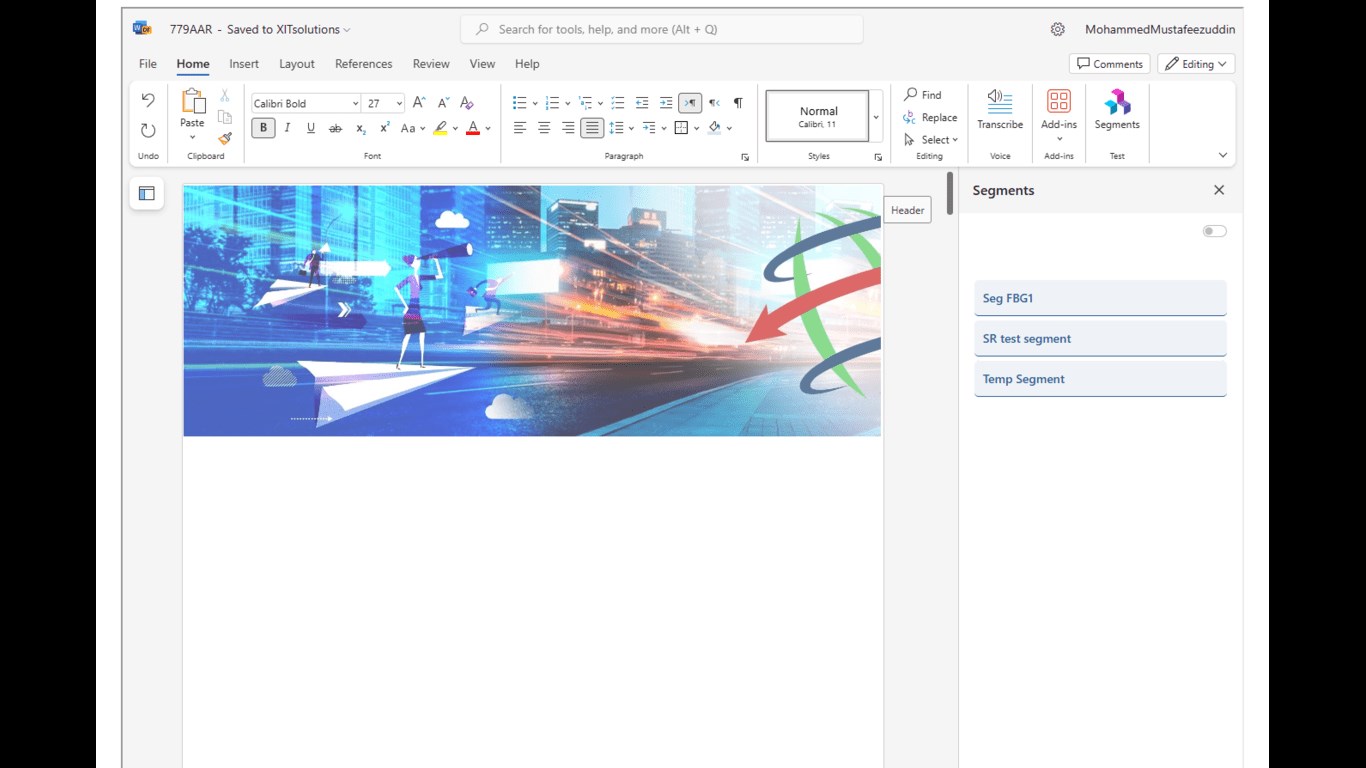Activate the Format Painter brush
1366x768 pixels.
click(x=225, y=139)
